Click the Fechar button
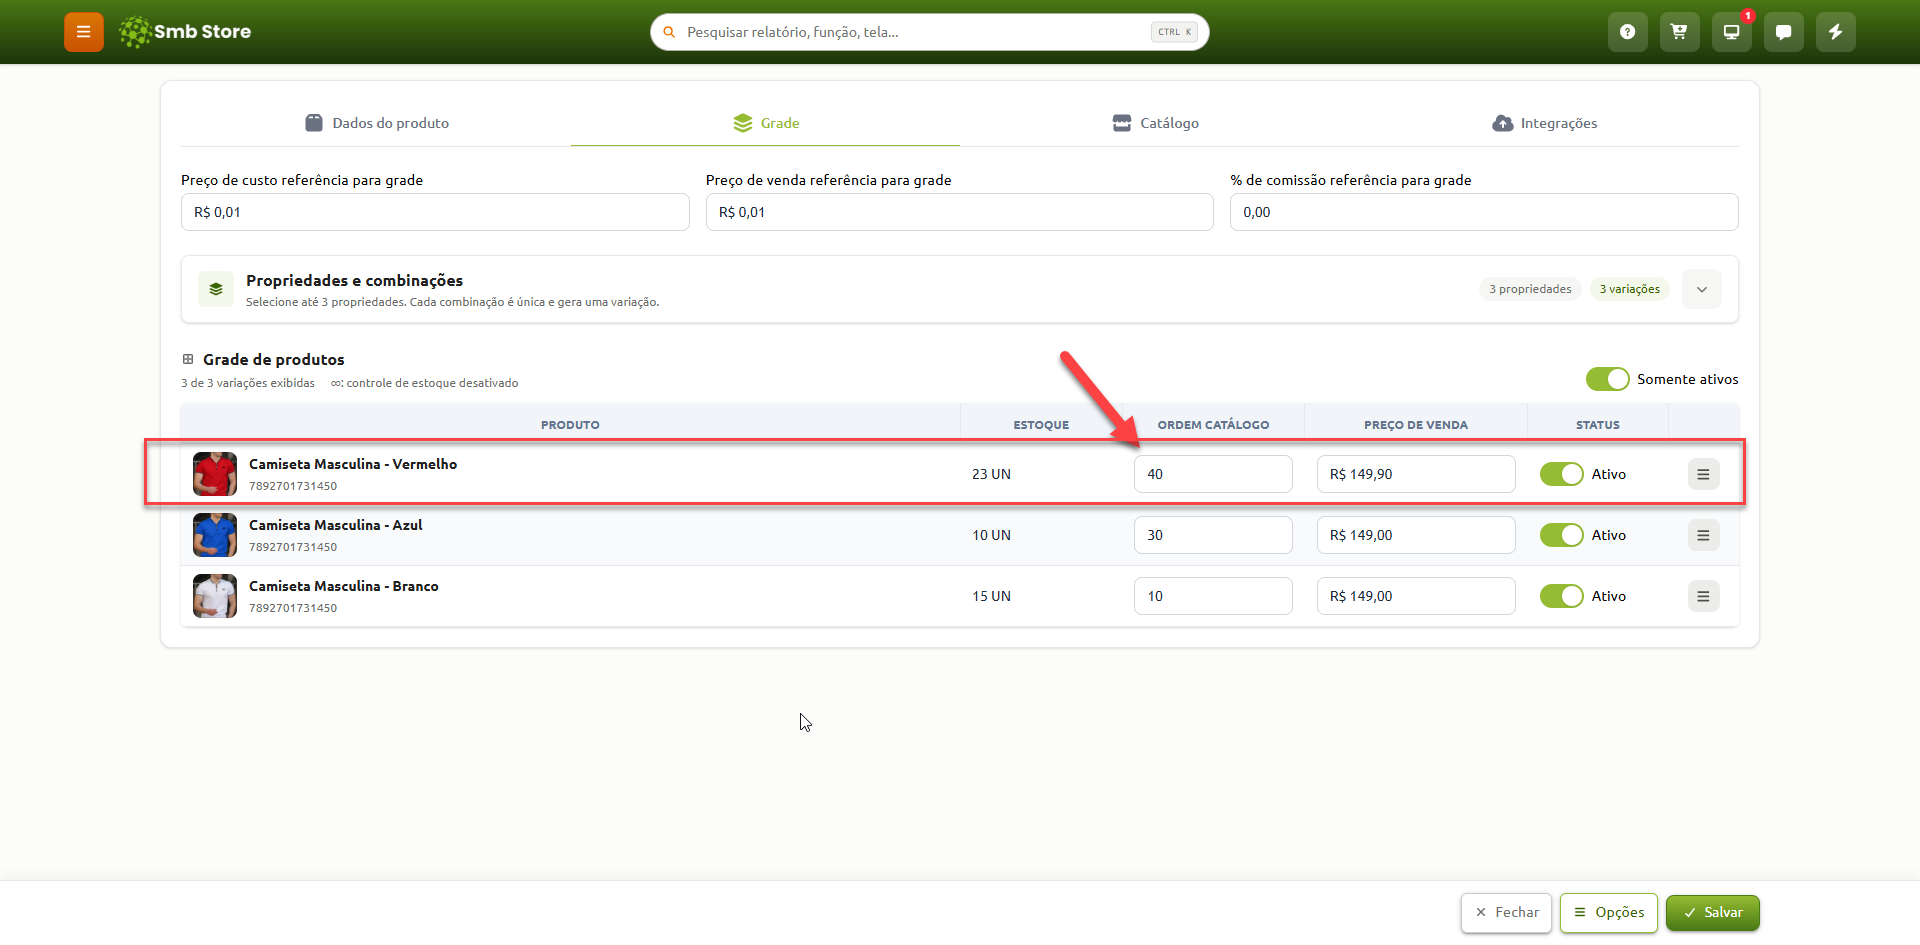Screen dimensions: 1920x945 pyautogui.click(x=1507, y=913)
